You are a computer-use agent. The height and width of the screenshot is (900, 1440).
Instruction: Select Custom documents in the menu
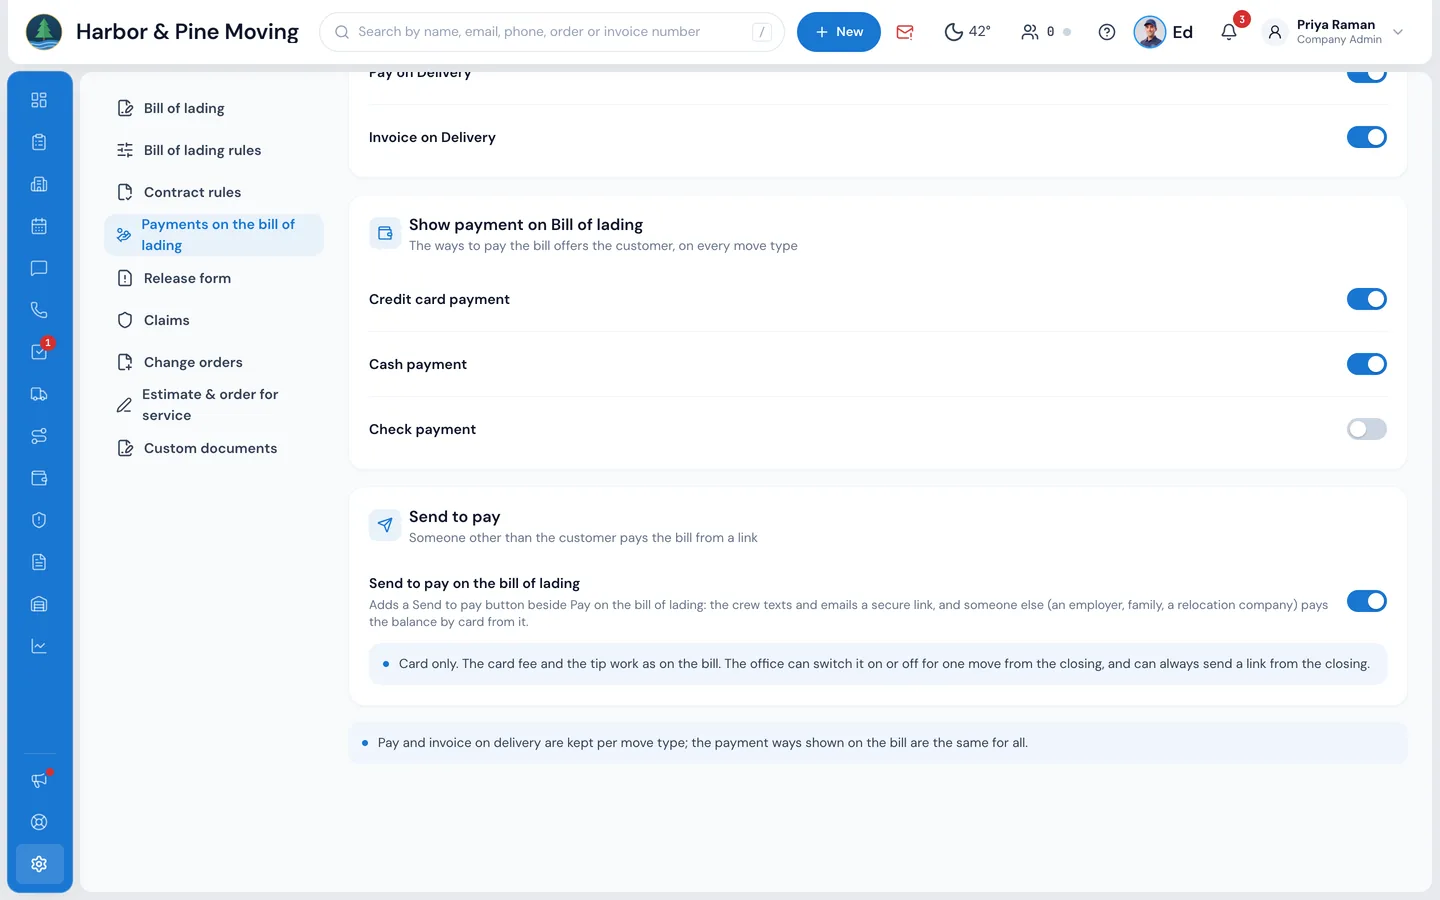pos(214,448)
